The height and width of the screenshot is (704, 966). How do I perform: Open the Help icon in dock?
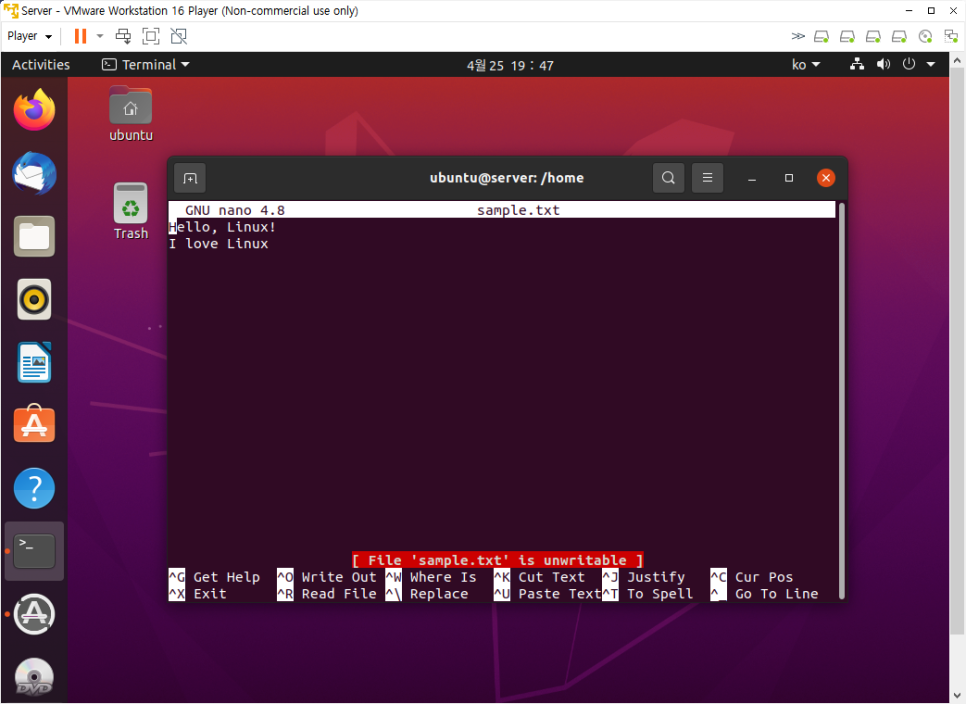click(34, 488)
